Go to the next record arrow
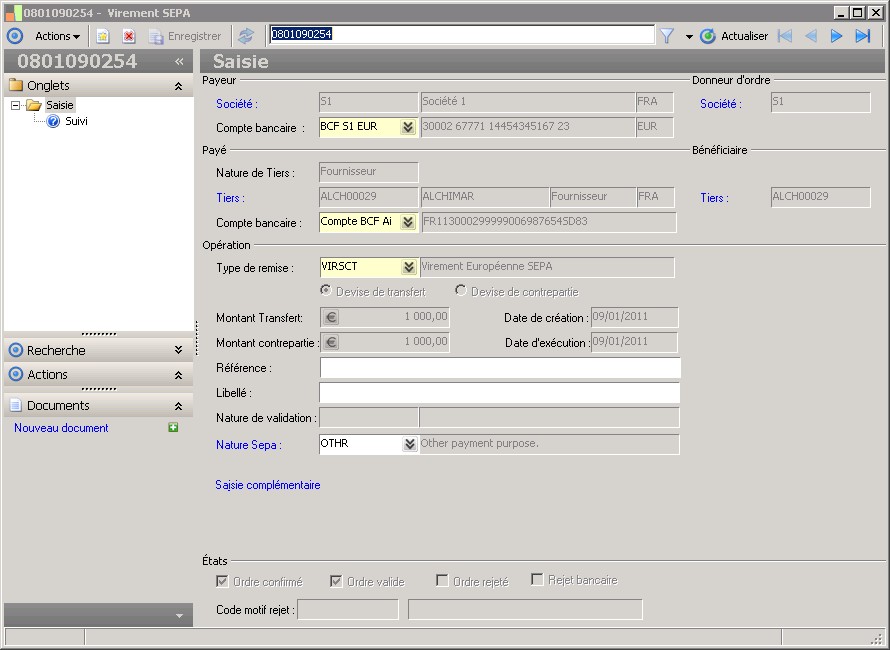This screenshot has width=890, height=650. tap(836, 36)
